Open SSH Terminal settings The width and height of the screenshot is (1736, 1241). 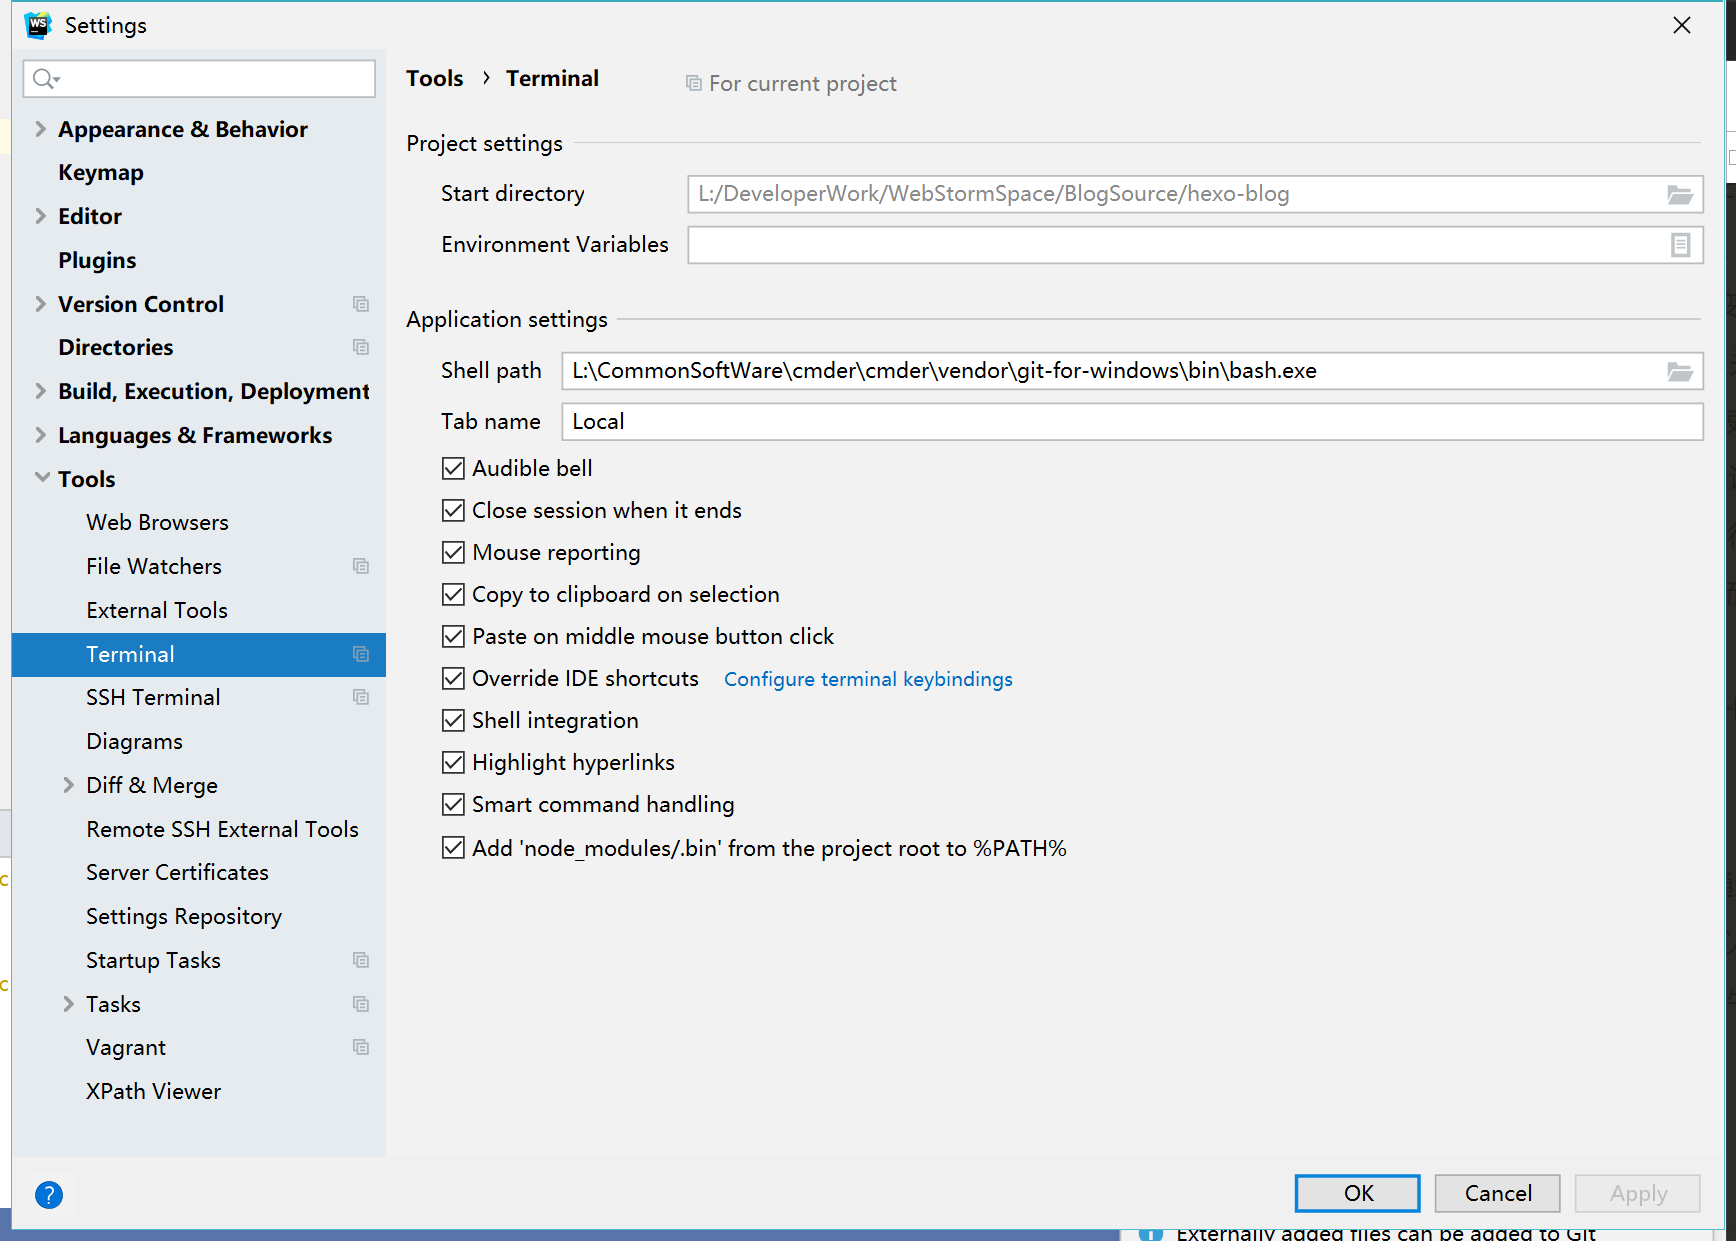pos(153,697)
